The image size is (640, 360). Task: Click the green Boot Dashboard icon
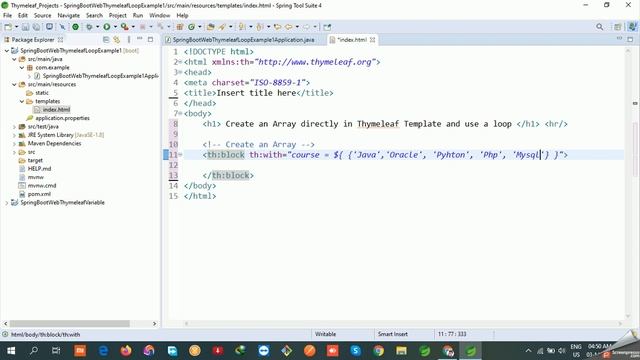pyautogui.click(x=76, y=27)
